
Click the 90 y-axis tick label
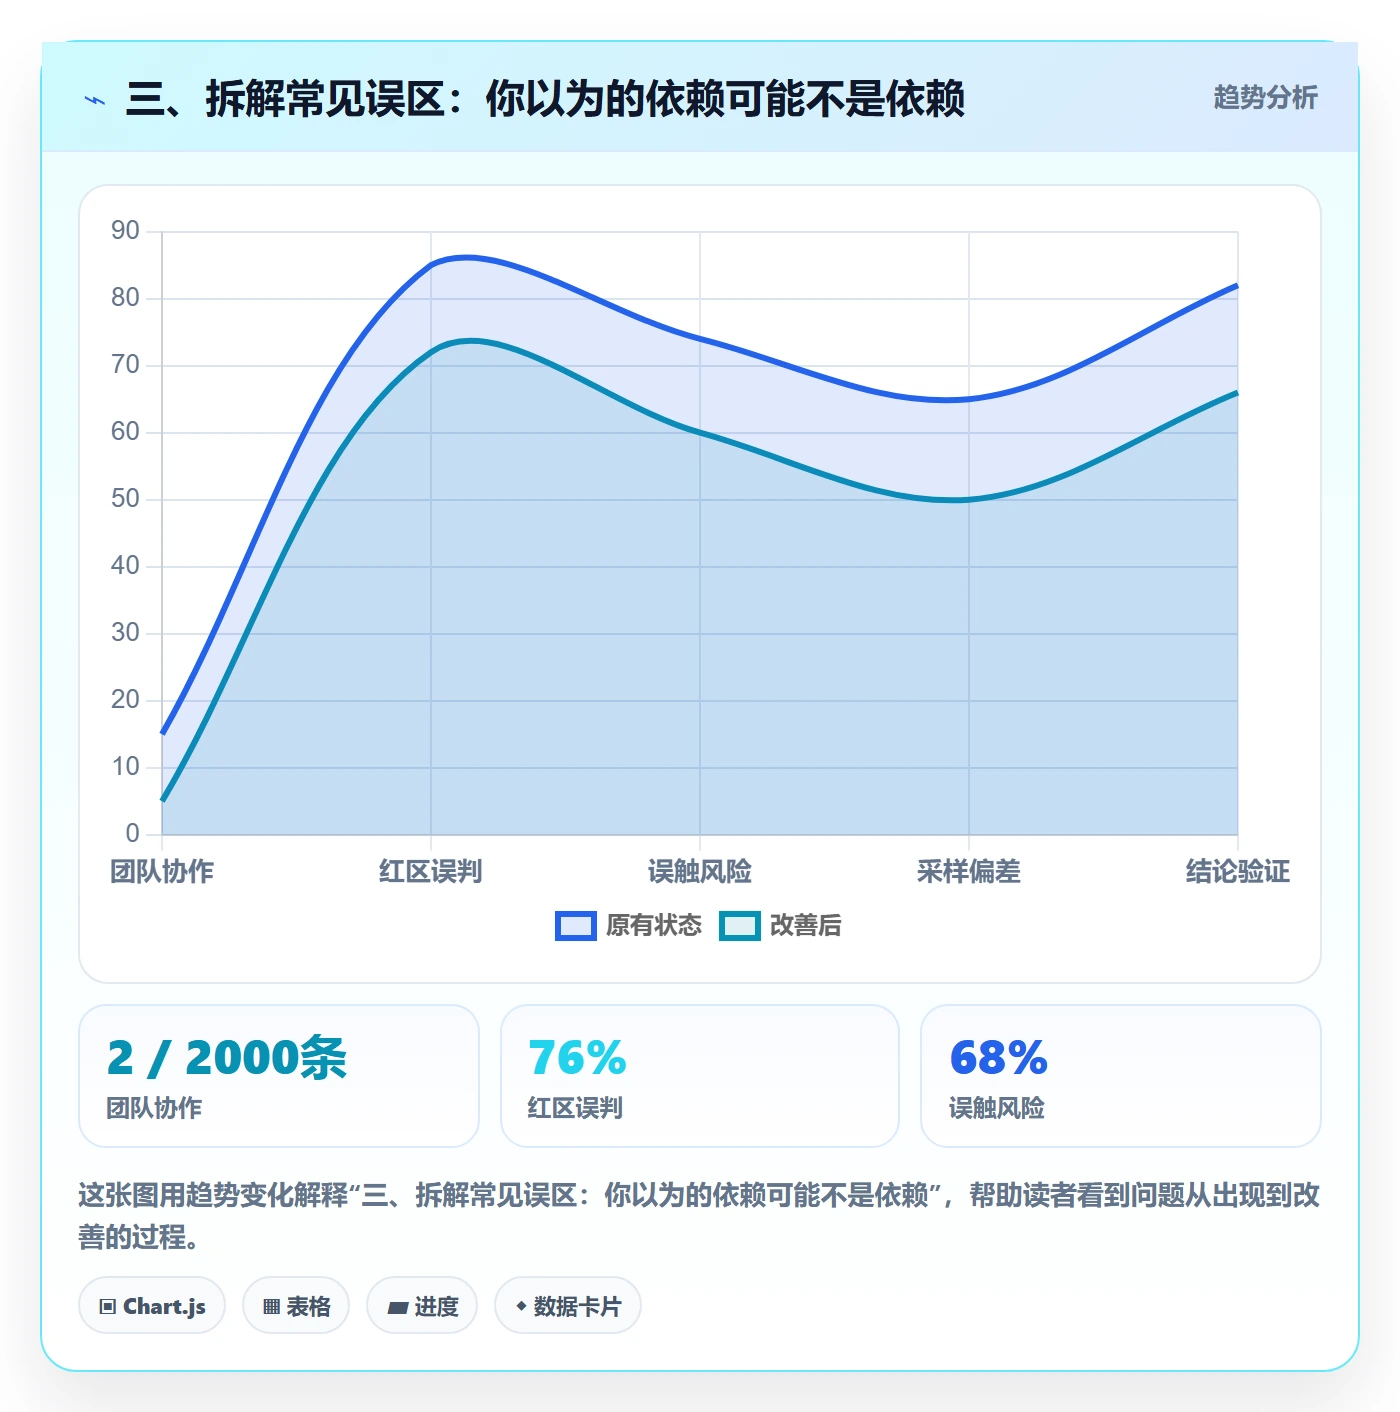(x=125, y=231)
